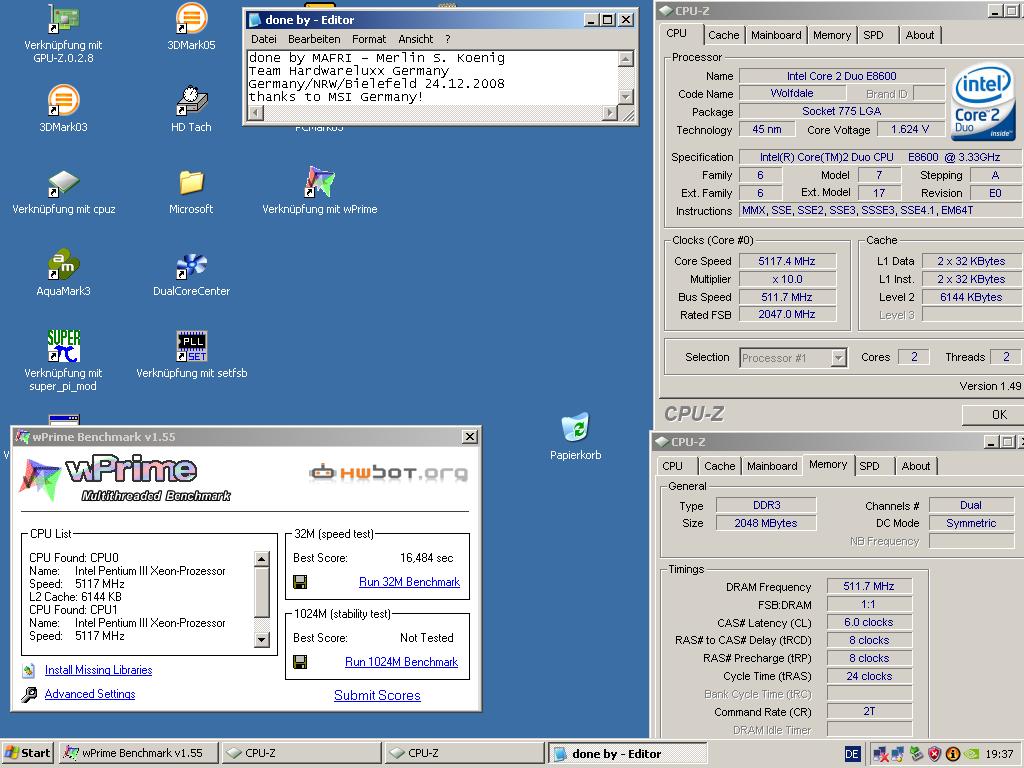Image resolution: width=1024 pixels, height=768 pixels.
Task: Click the Core Speed 5117.4 MHz field
Action: pos(787,261)
